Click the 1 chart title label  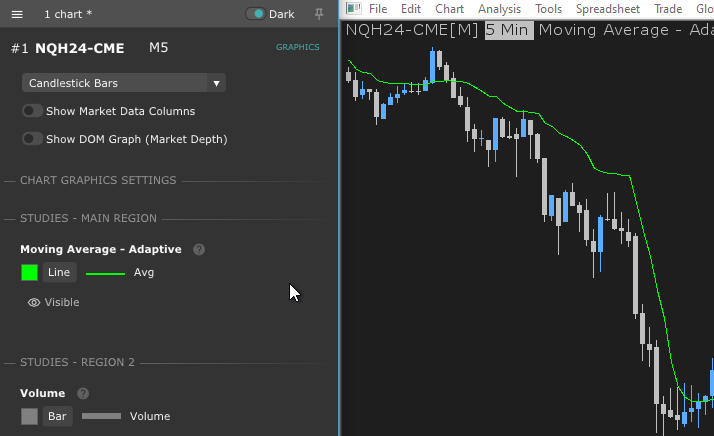coord(68,14)
